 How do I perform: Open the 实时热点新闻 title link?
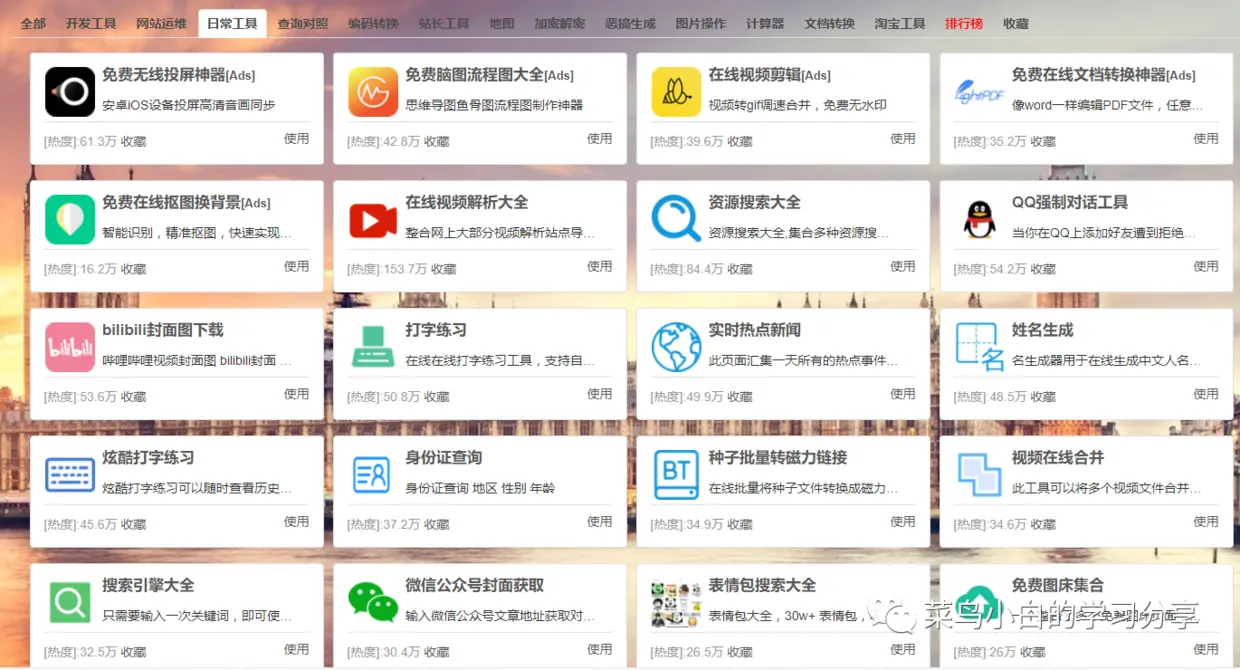click(755, 330)
